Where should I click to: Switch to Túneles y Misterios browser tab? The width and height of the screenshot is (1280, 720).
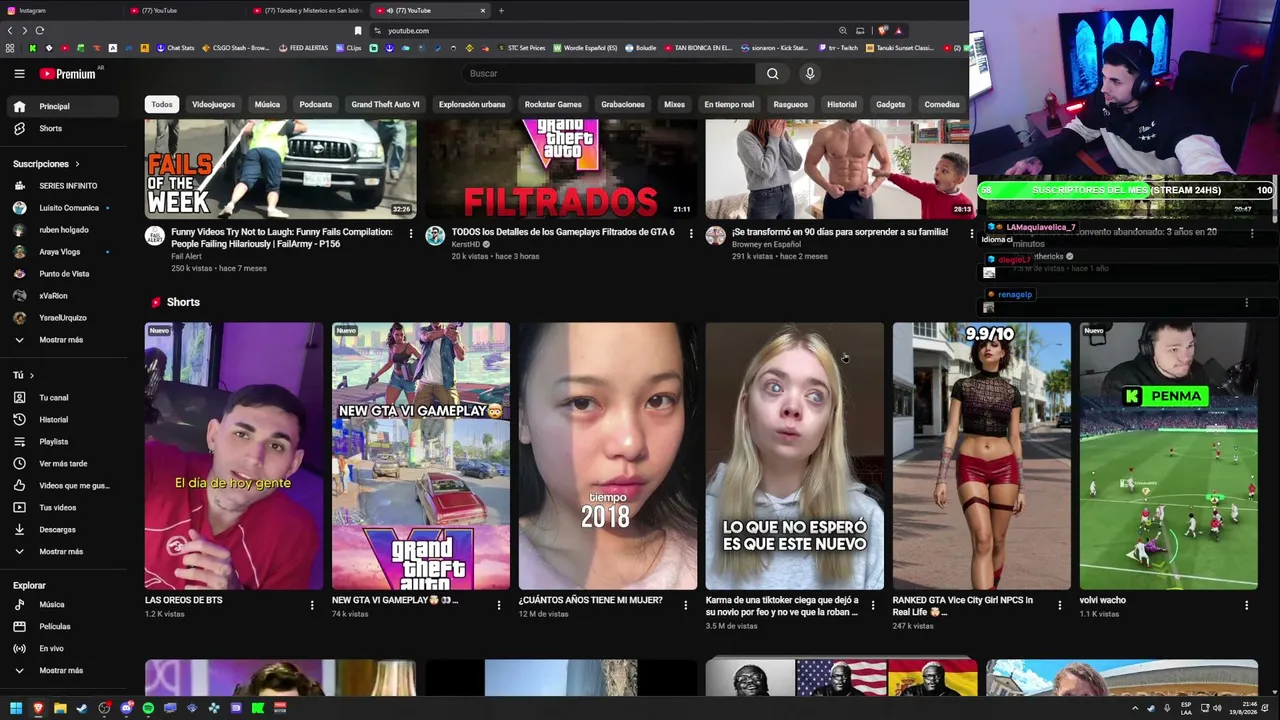click(x=308, y=10)
